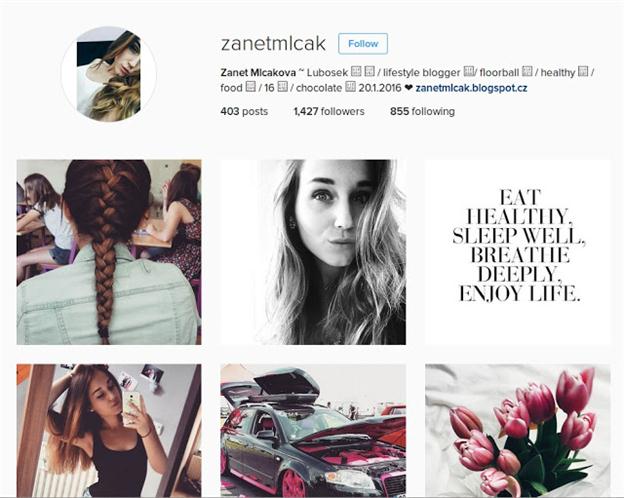The image size is (624, 498).
Task: Click the emoji placeholder after lifestyle blogger
Action: pyautogui.click(x=469, y=72)
